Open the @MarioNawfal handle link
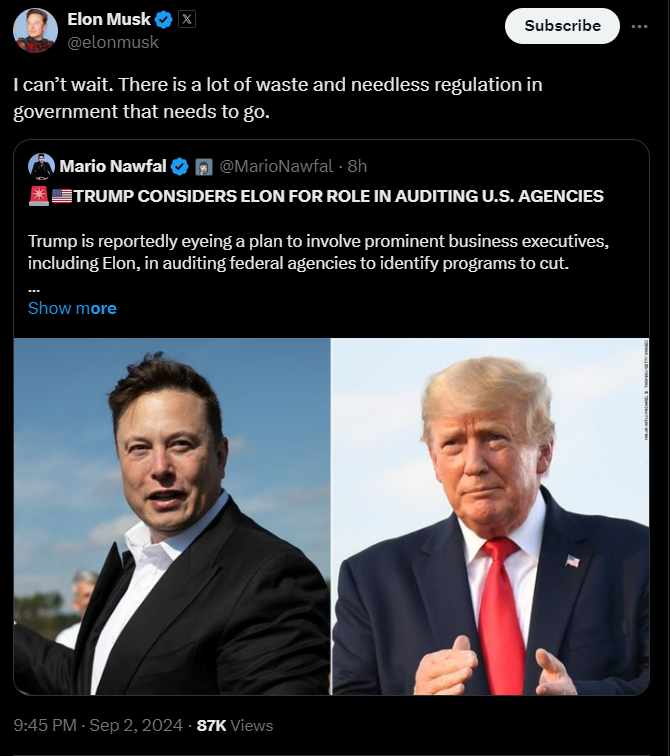 (x=276, y=166)
